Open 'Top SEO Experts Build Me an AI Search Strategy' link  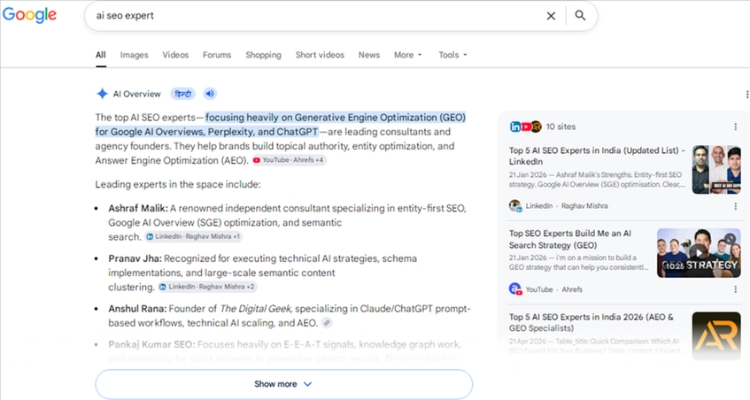[x=570, y=239]
